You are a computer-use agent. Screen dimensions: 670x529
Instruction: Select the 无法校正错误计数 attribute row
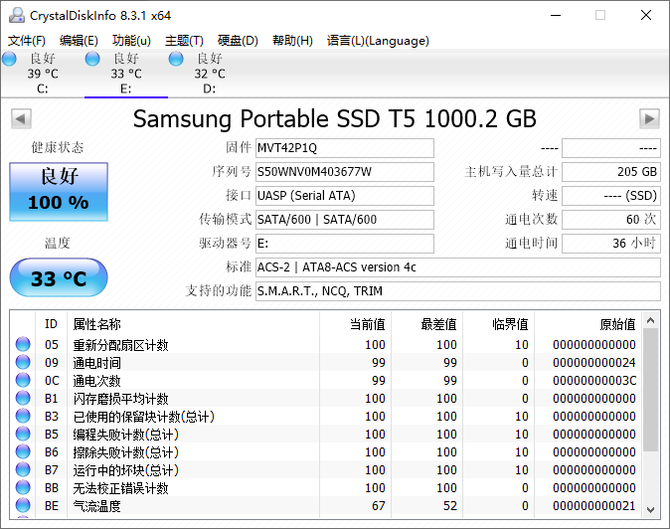326,488
